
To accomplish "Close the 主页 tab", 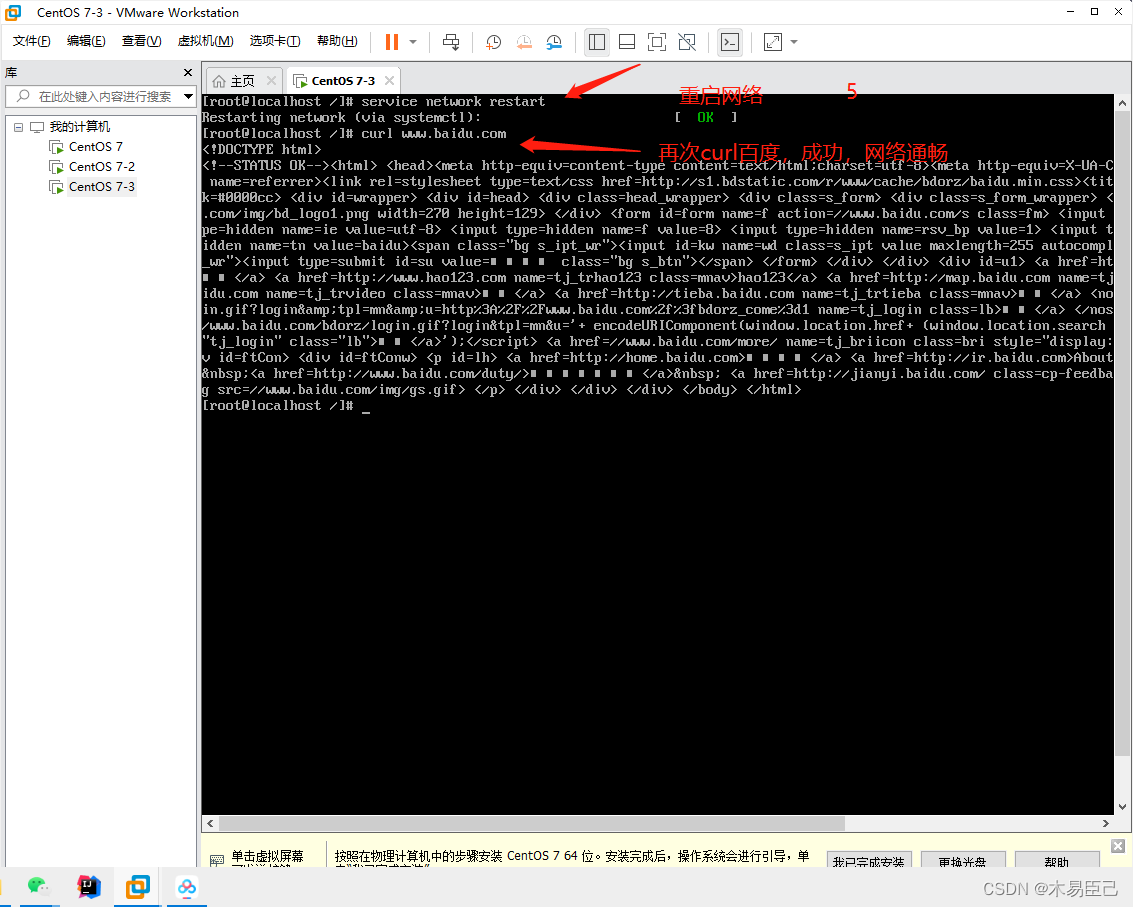I will tap(272, 80).
